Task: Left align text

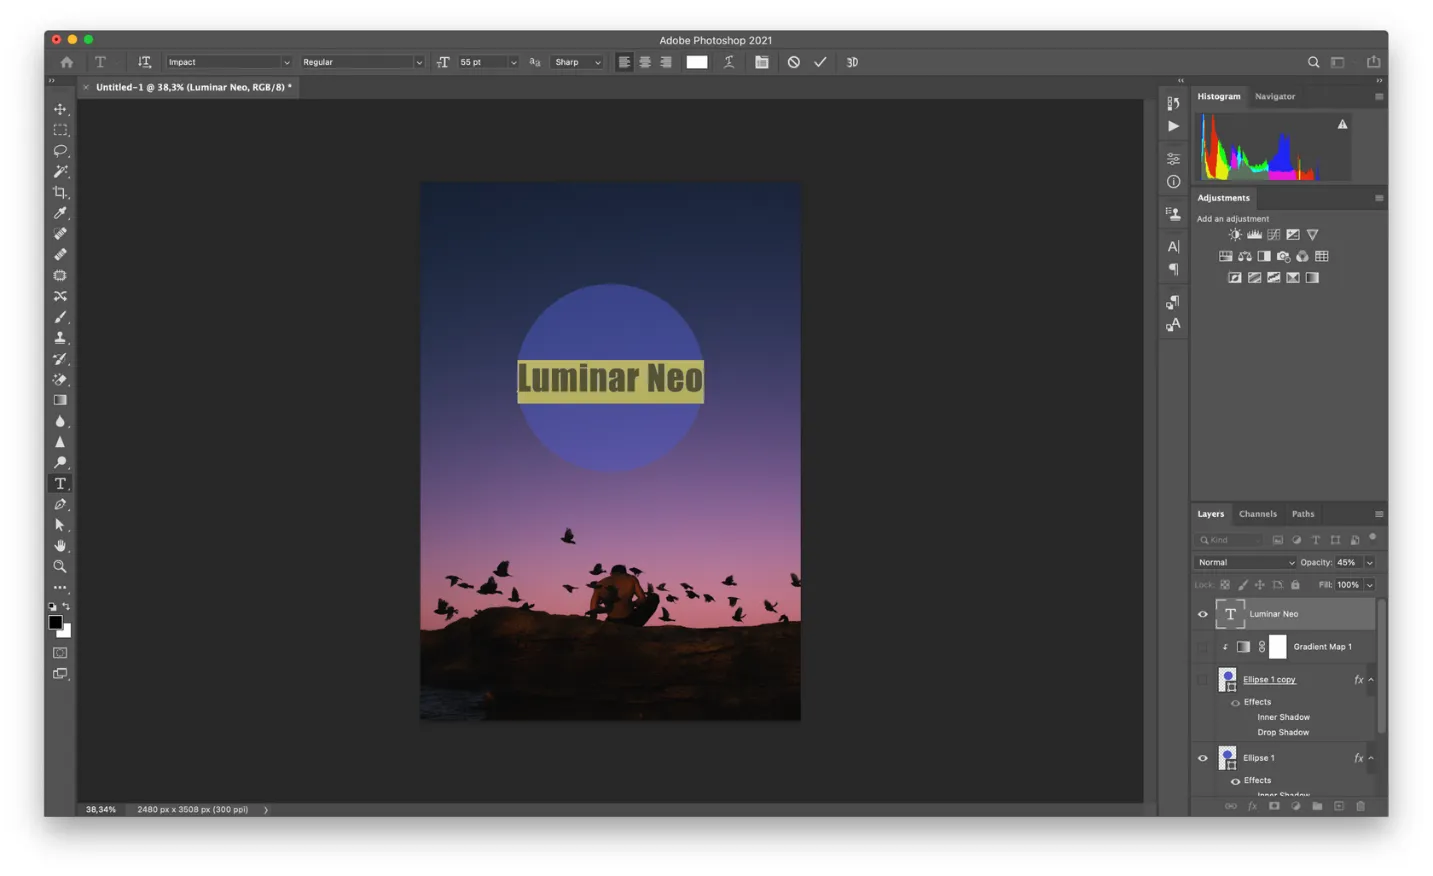Action: [625, 62]
